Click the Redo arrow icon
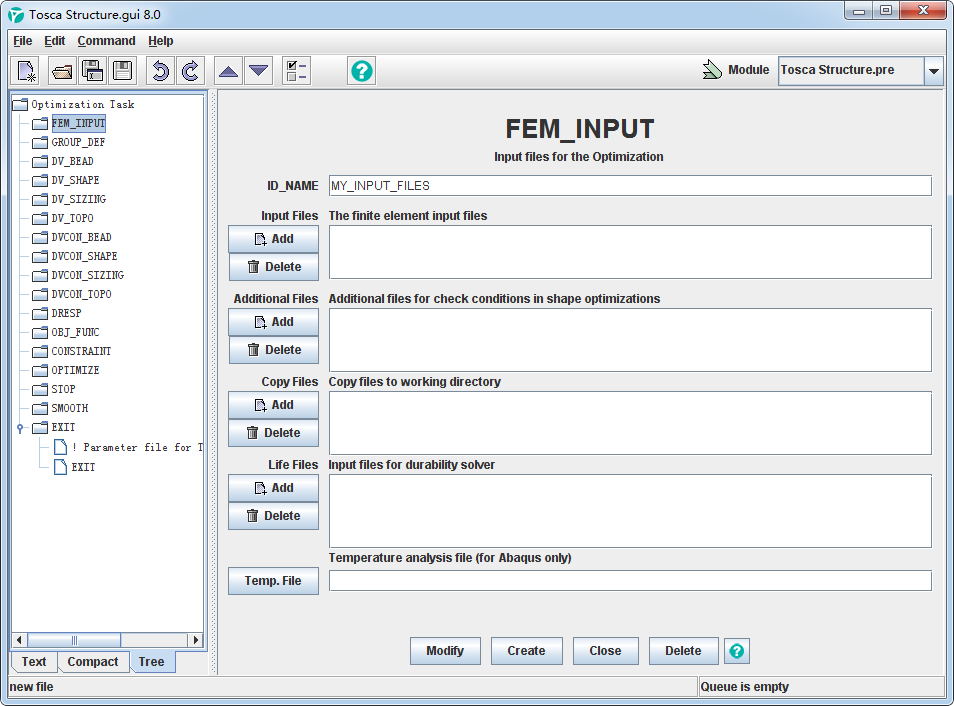Image resolution: width=954 pixels, height=706 pixels. (190, 71)
